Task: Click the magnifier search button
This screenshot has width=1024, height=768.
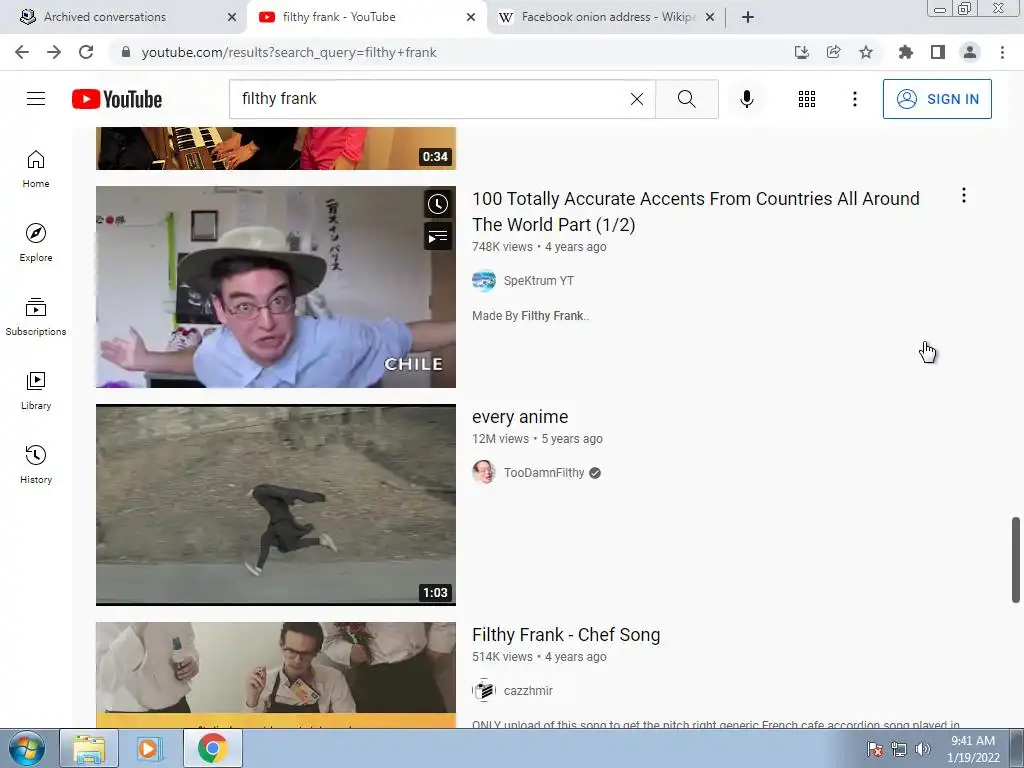Action: (686, 99)
